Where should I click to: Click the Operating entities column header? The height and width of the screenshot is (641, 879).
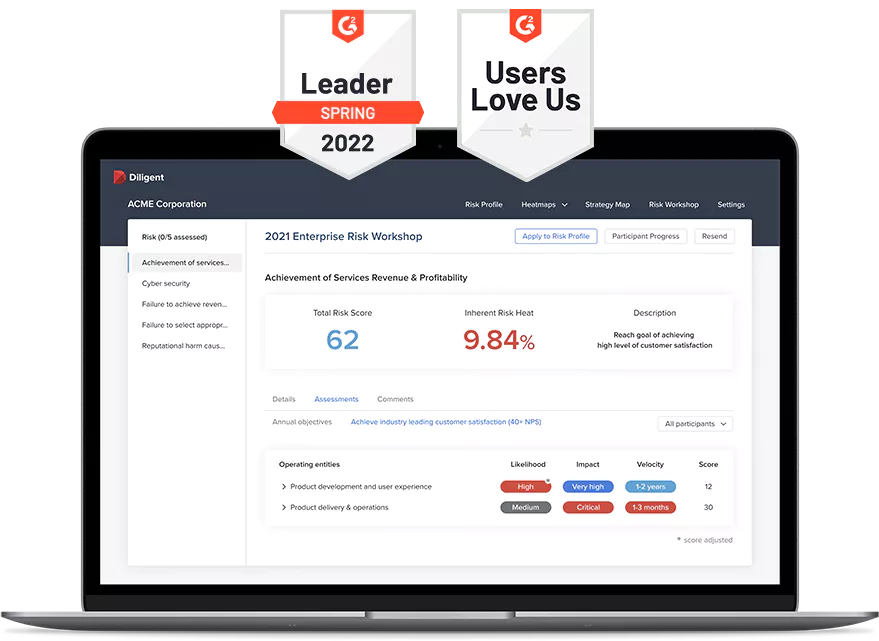pyautogui.click(x=309, y=464)
